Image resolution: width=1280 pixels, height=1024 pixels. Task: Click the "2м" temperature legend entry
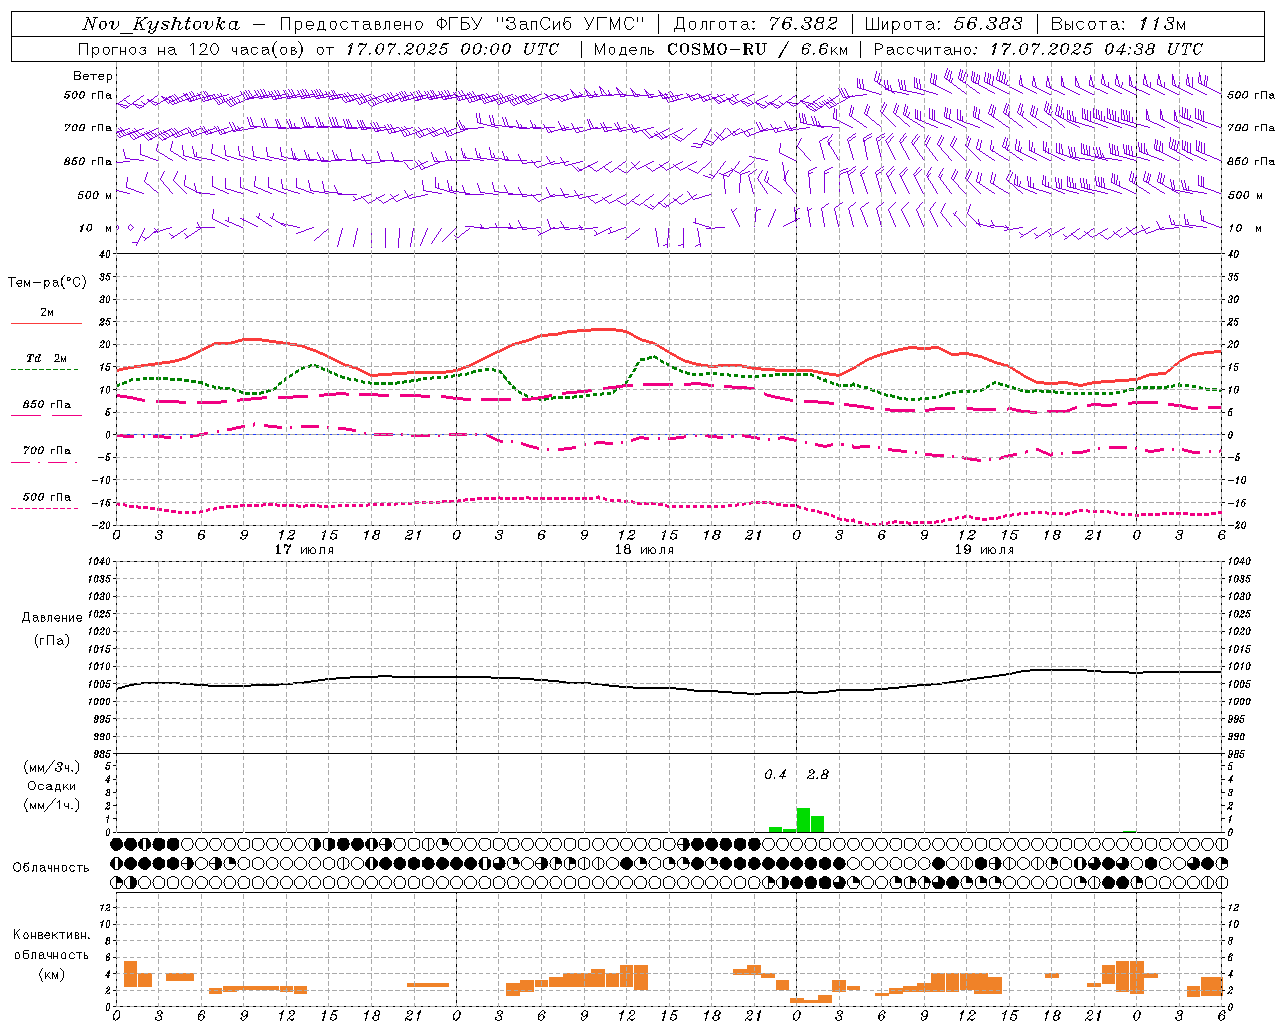tap(47, 312)
